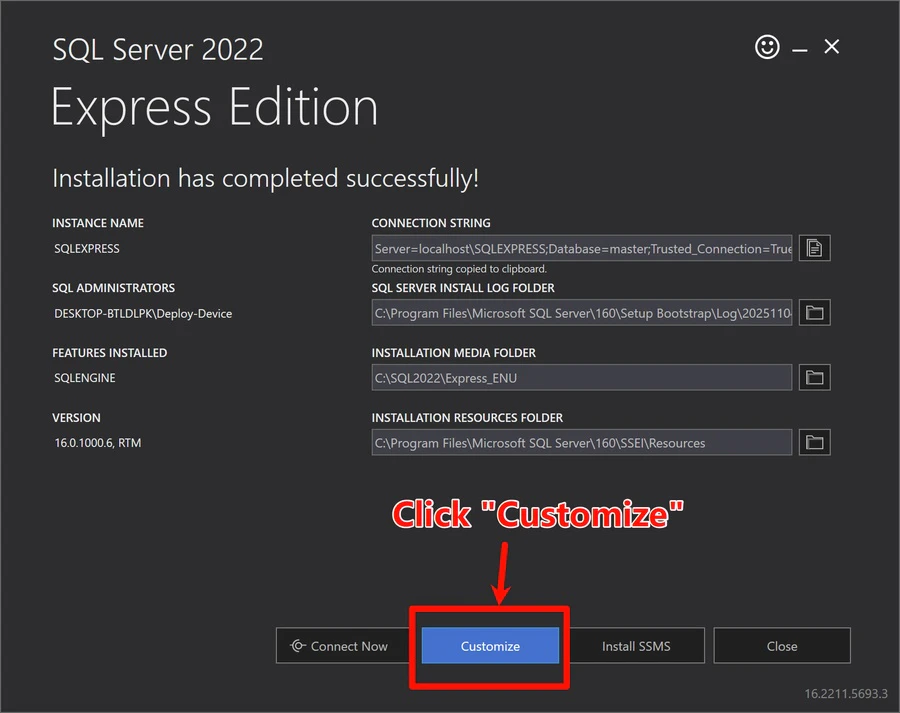Screen dimensions: 900x713
Task: Click the 'Connection string copied to clipboard' message
Action: point(459,269)
